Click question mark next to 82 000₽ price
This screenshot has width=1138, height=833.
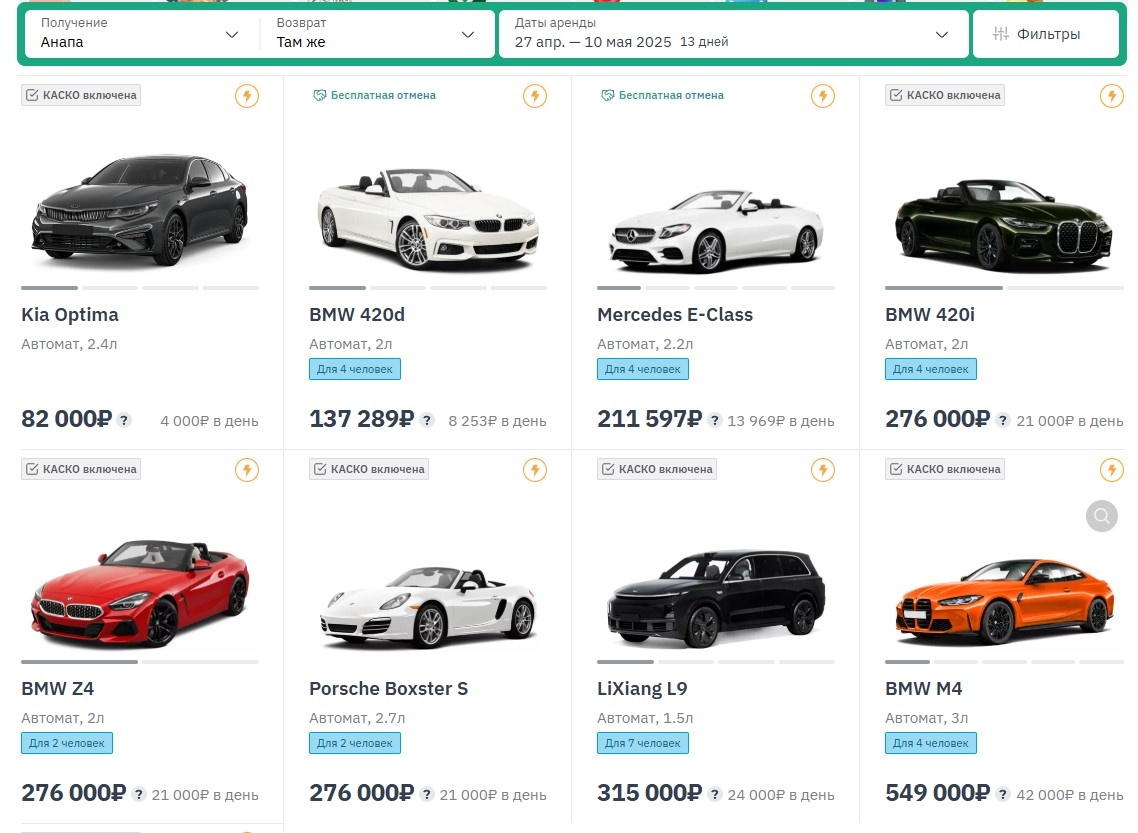point(124,420)
